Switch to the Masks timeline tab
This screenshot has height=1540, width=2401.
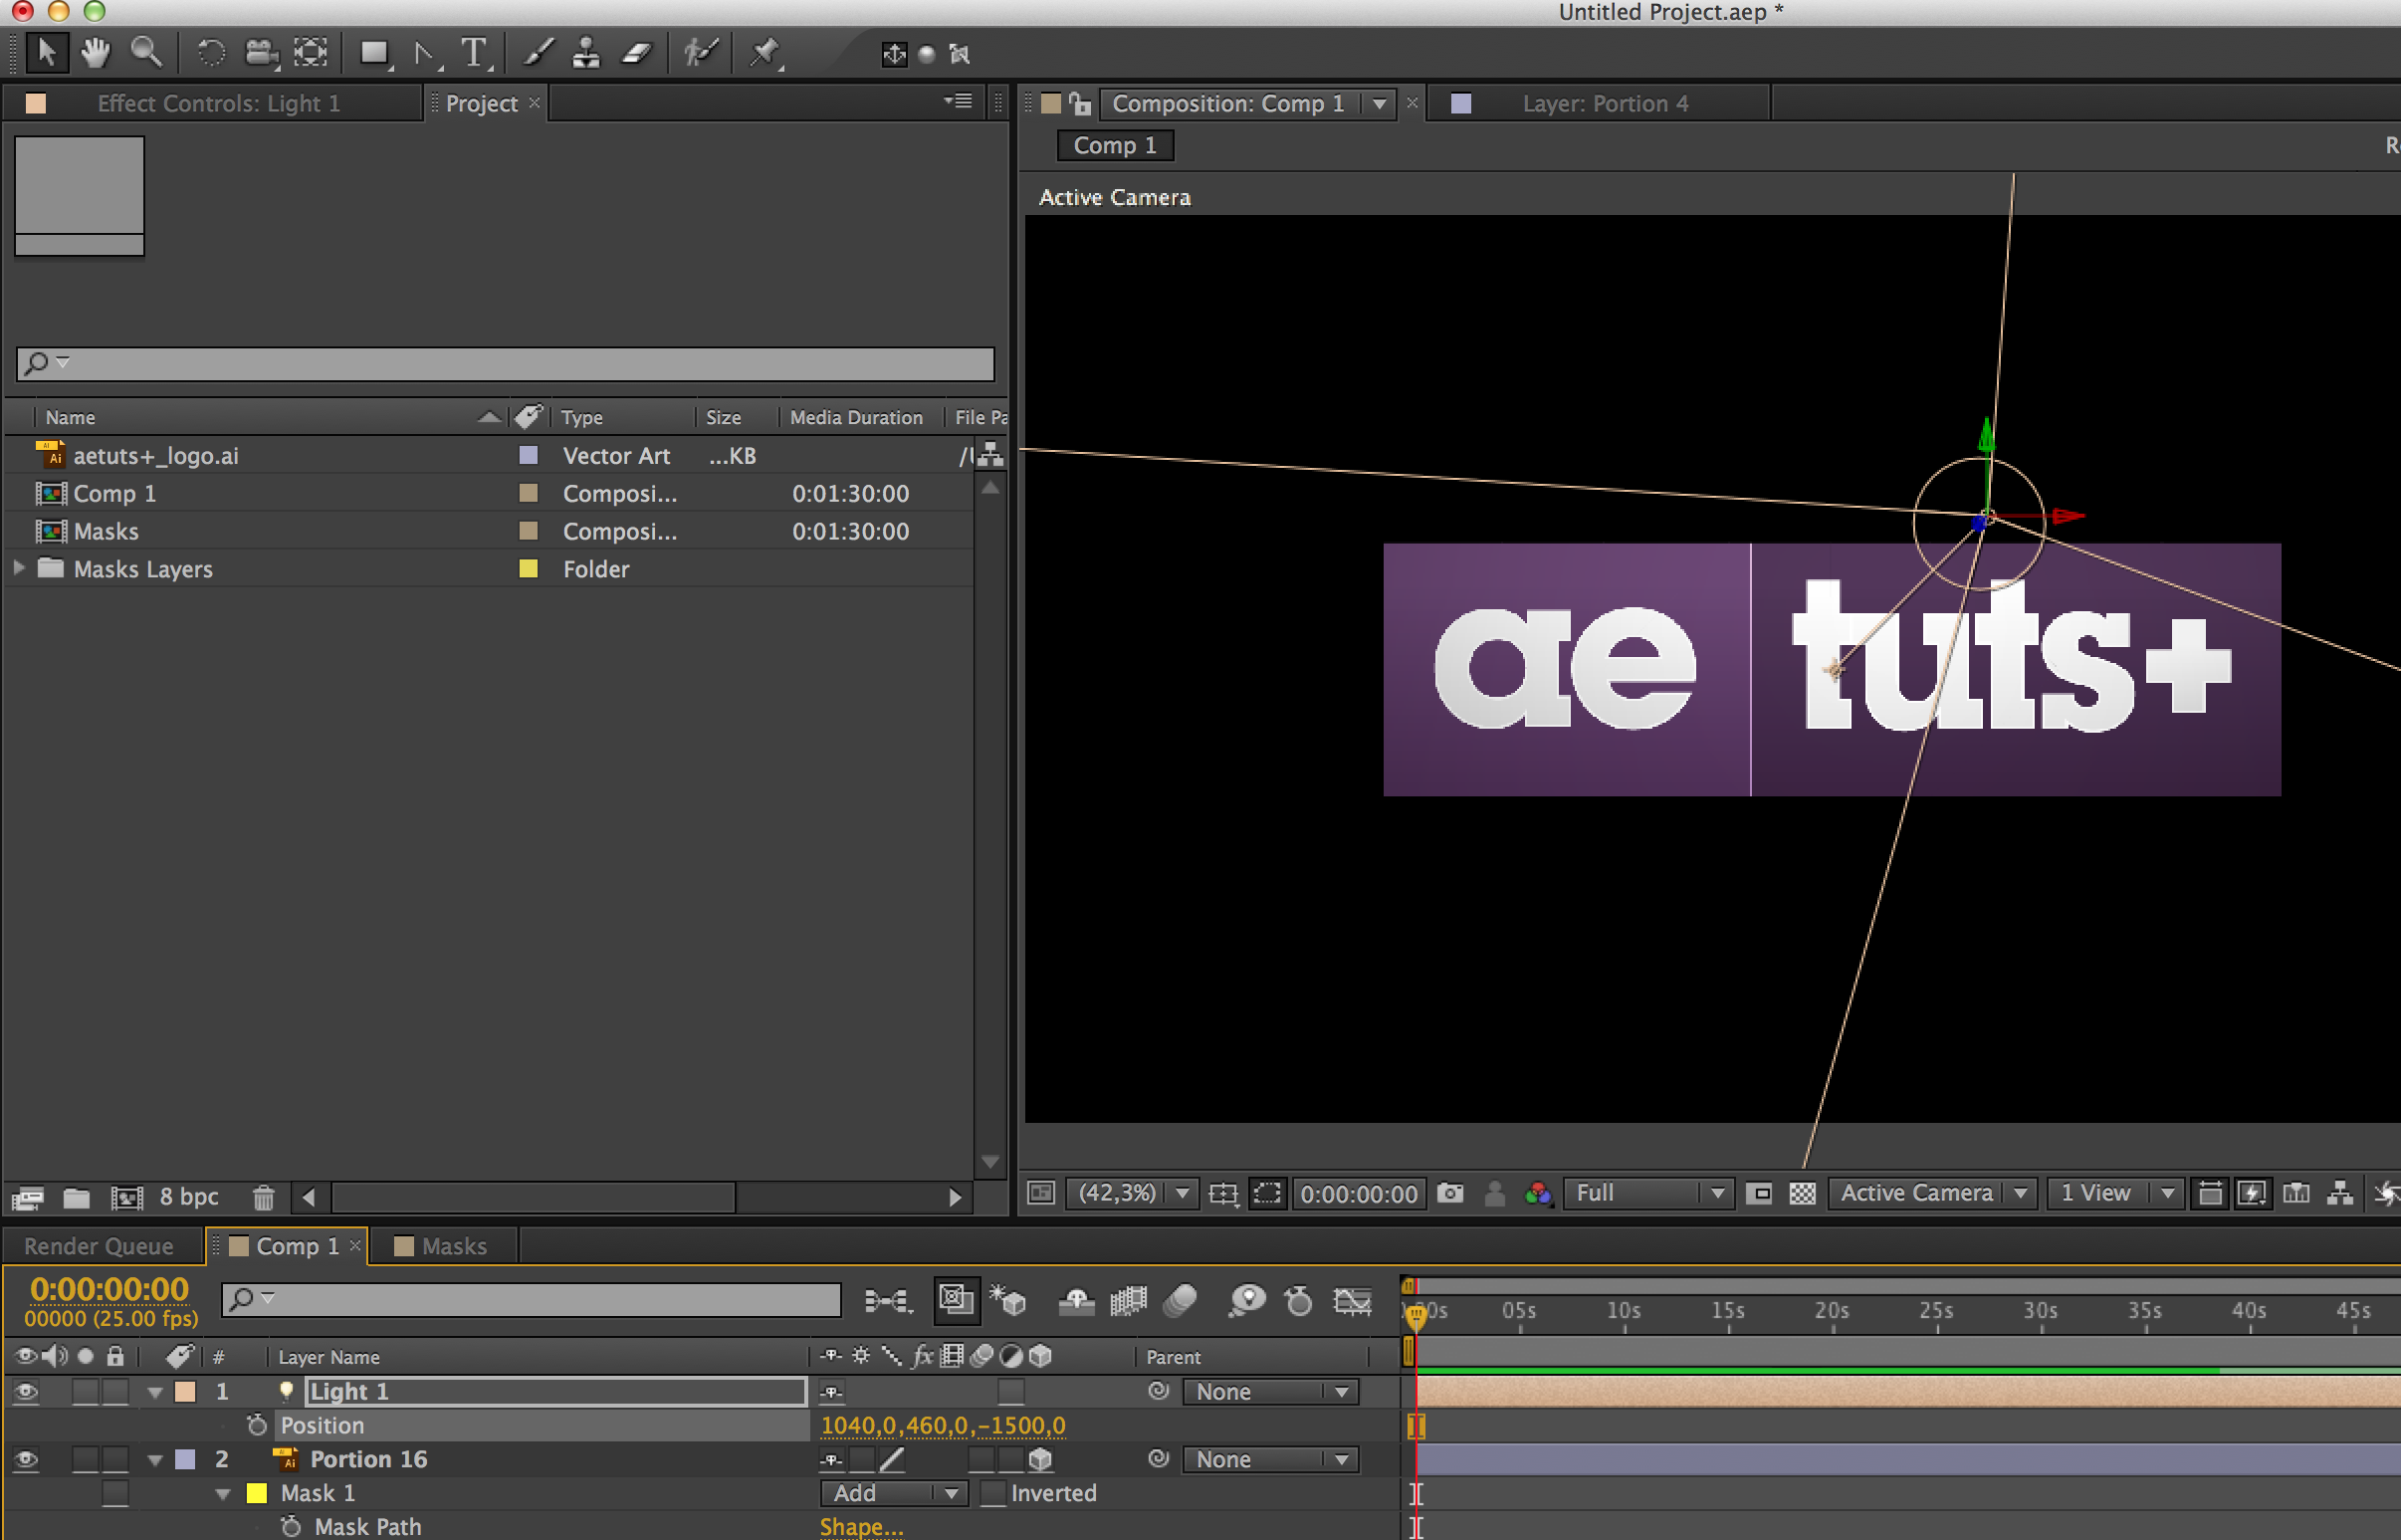click(454, 1246)
